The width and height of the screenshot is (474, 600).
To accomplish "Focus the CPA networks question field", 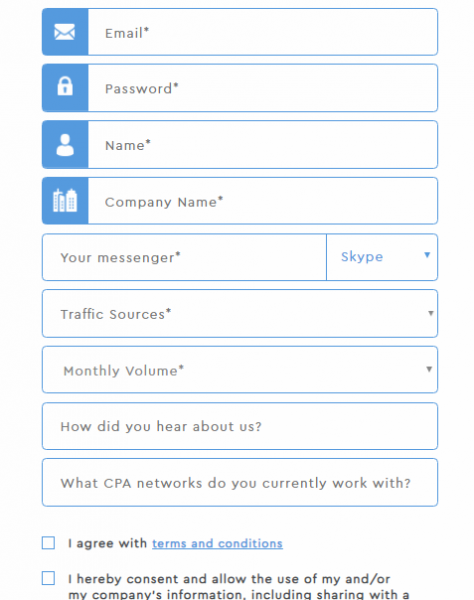I will [240, 483].
